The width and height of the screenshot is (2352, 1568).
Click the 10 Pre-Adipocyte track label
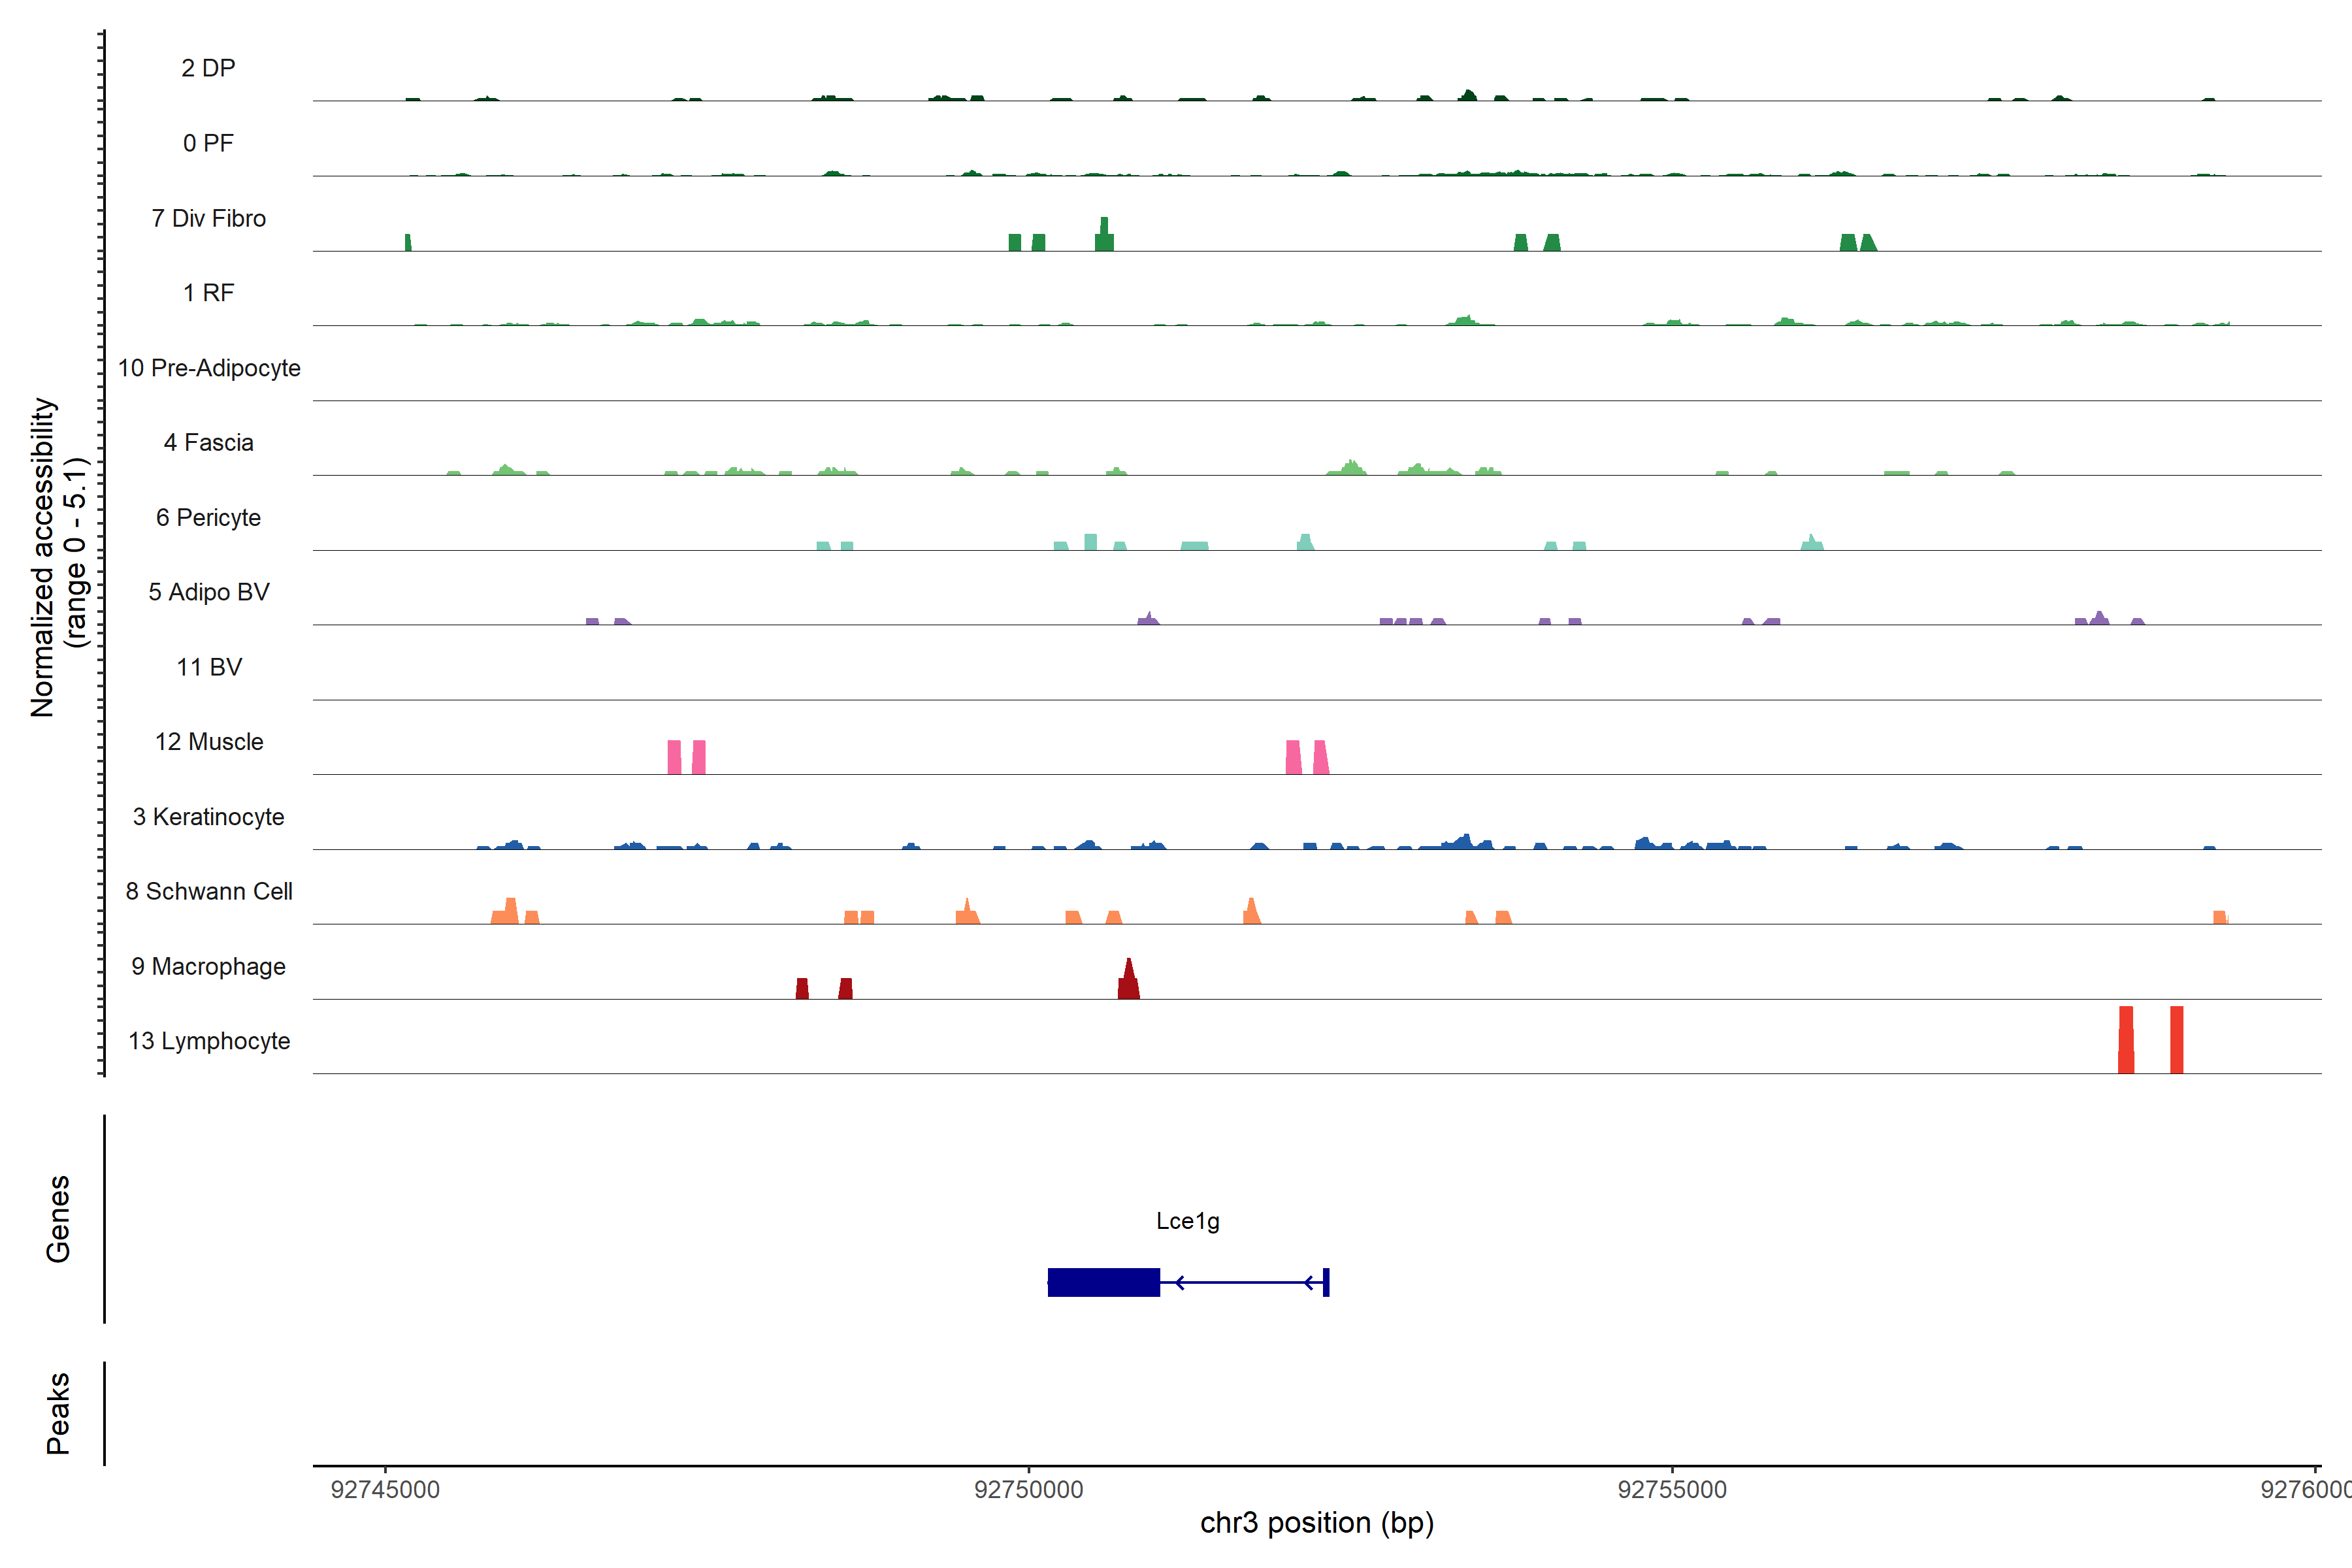[x=208, y=368]
